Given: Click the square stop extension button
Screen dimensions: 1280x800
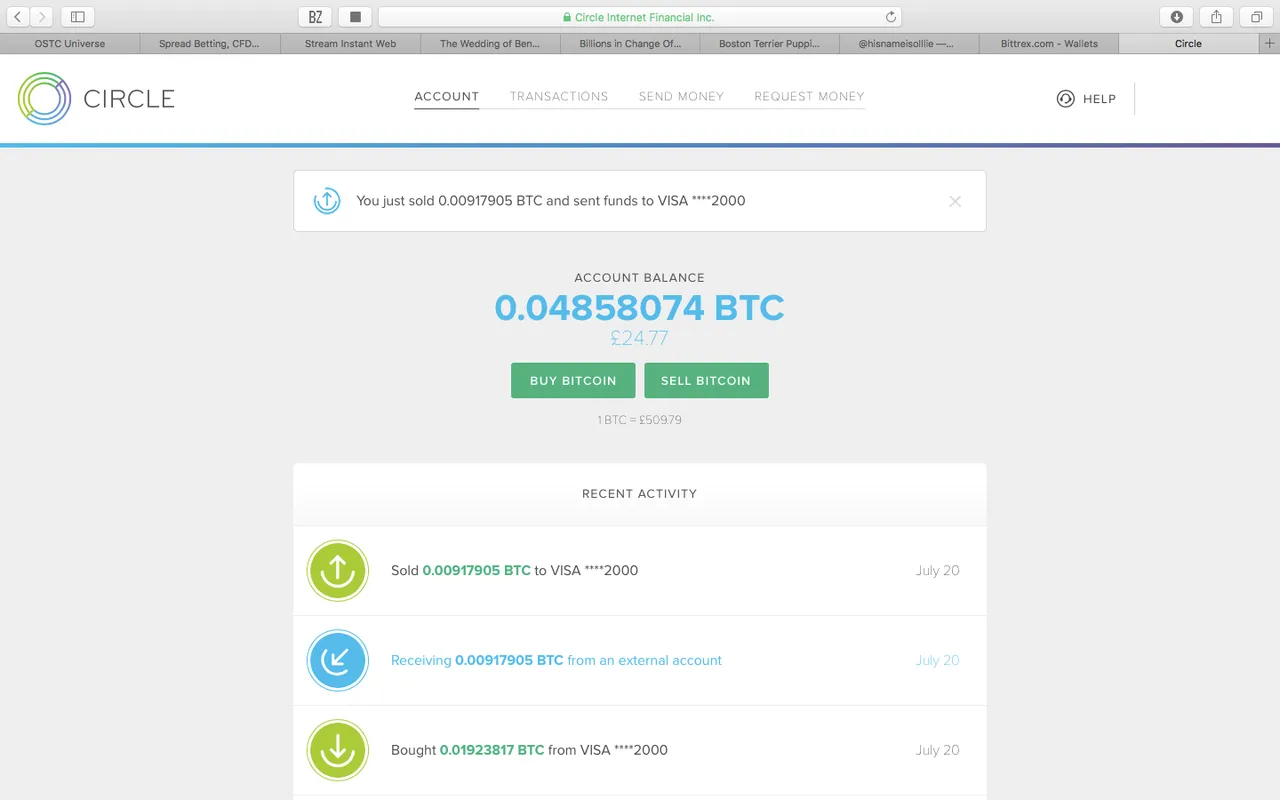Looking at the screenshot, I should (x=355, y=17).
